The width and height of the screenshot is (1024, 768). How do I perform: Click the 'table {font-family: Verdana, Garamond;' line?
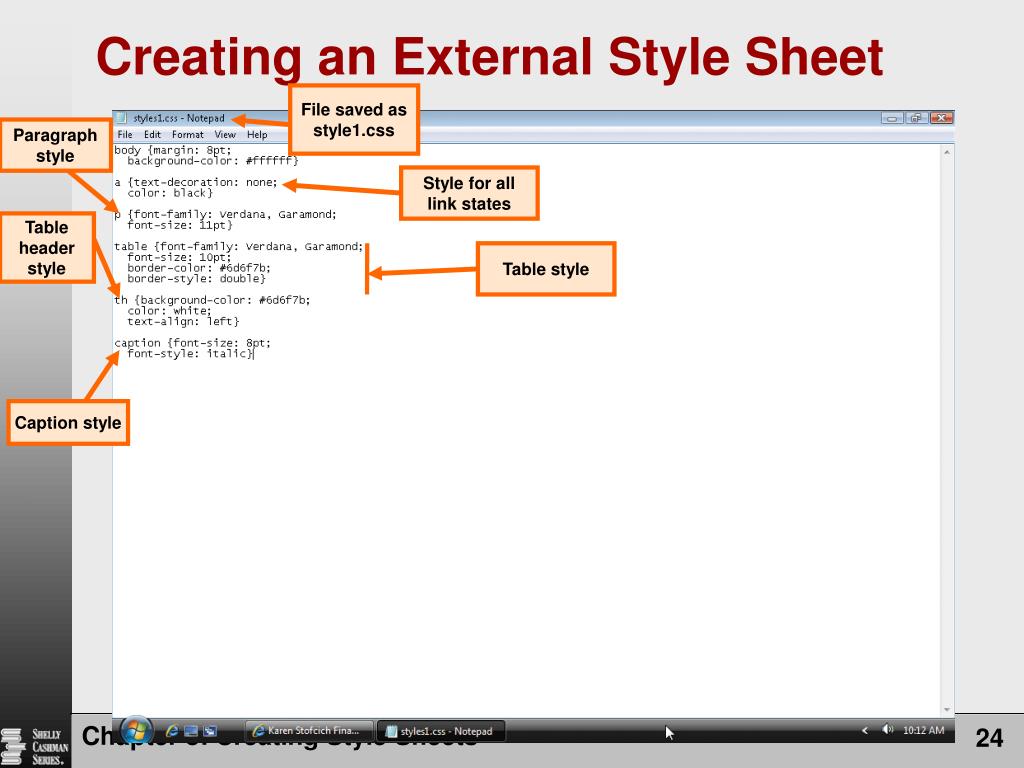click(x=238, y=247)
